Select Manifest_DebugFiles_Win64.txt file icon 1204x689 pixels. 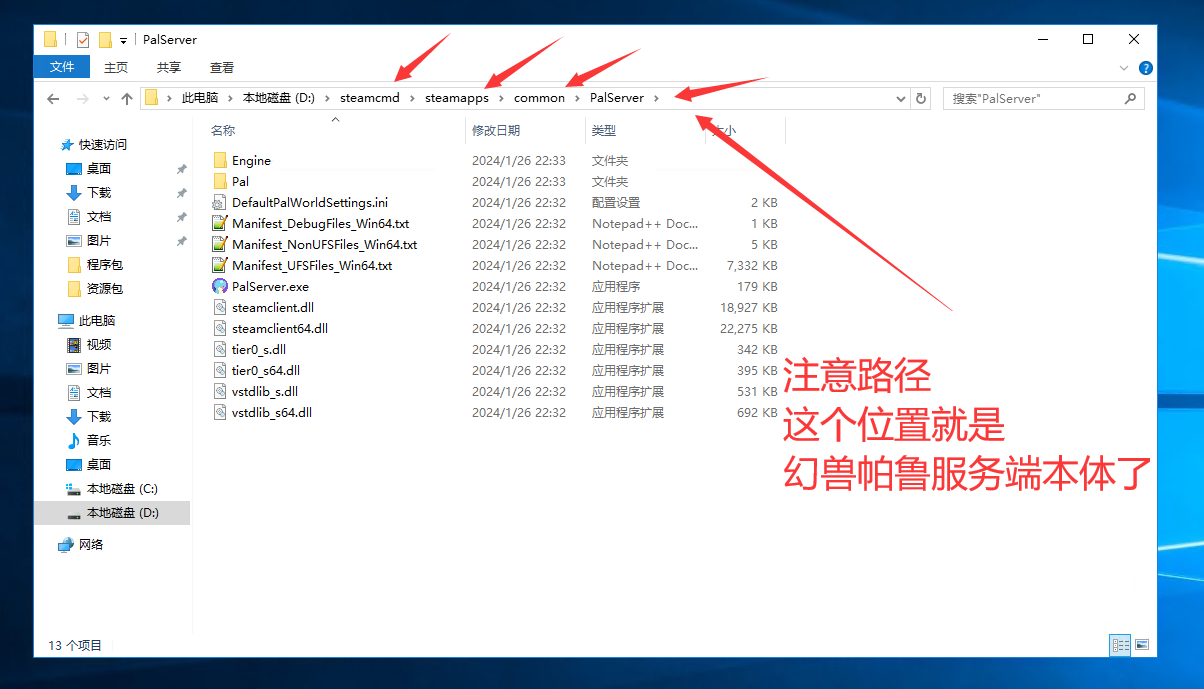coord(220,223)
